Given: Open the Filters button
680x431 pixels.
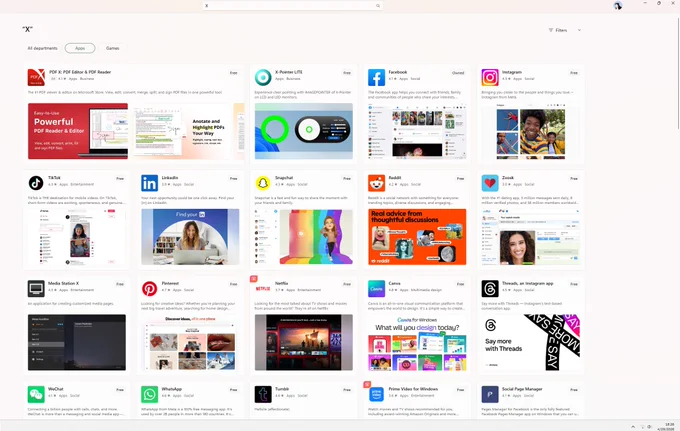Looking at the screenshot, I should click(x=558, y=30).
